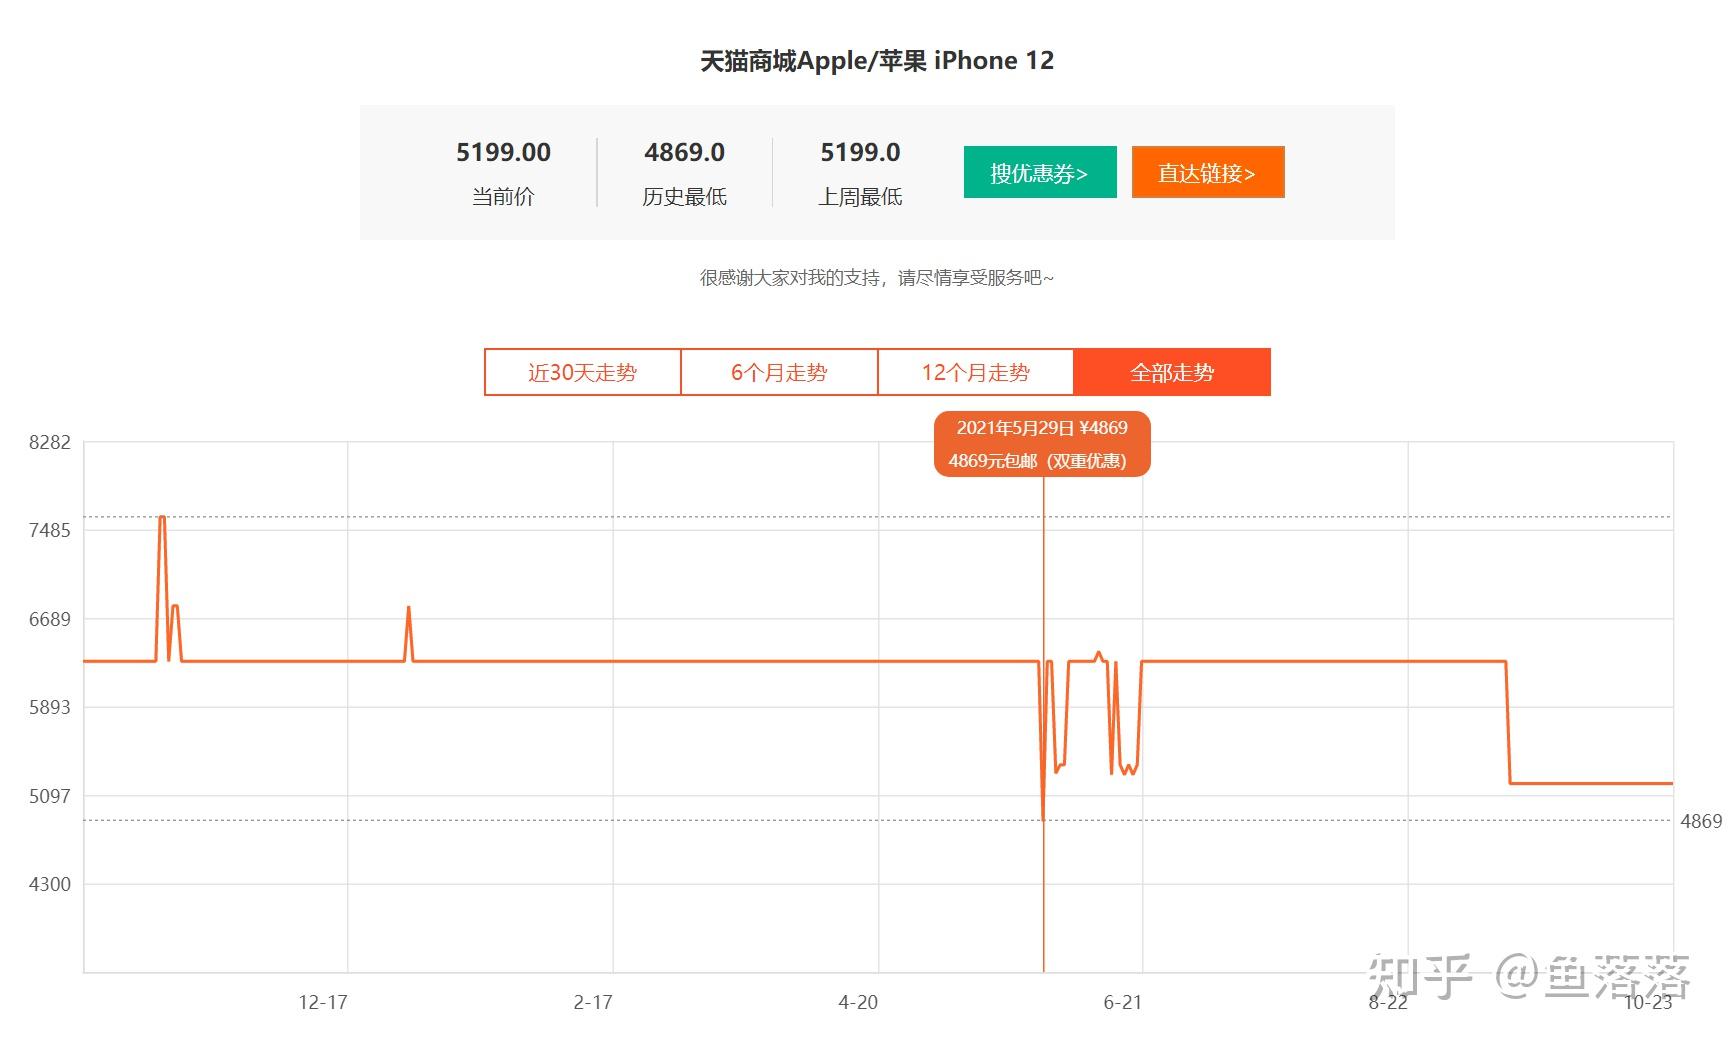Click the 4869 dotted-line label at right
The width and height of the screenshot is (1734, 1046).
tap(1701, 821)
